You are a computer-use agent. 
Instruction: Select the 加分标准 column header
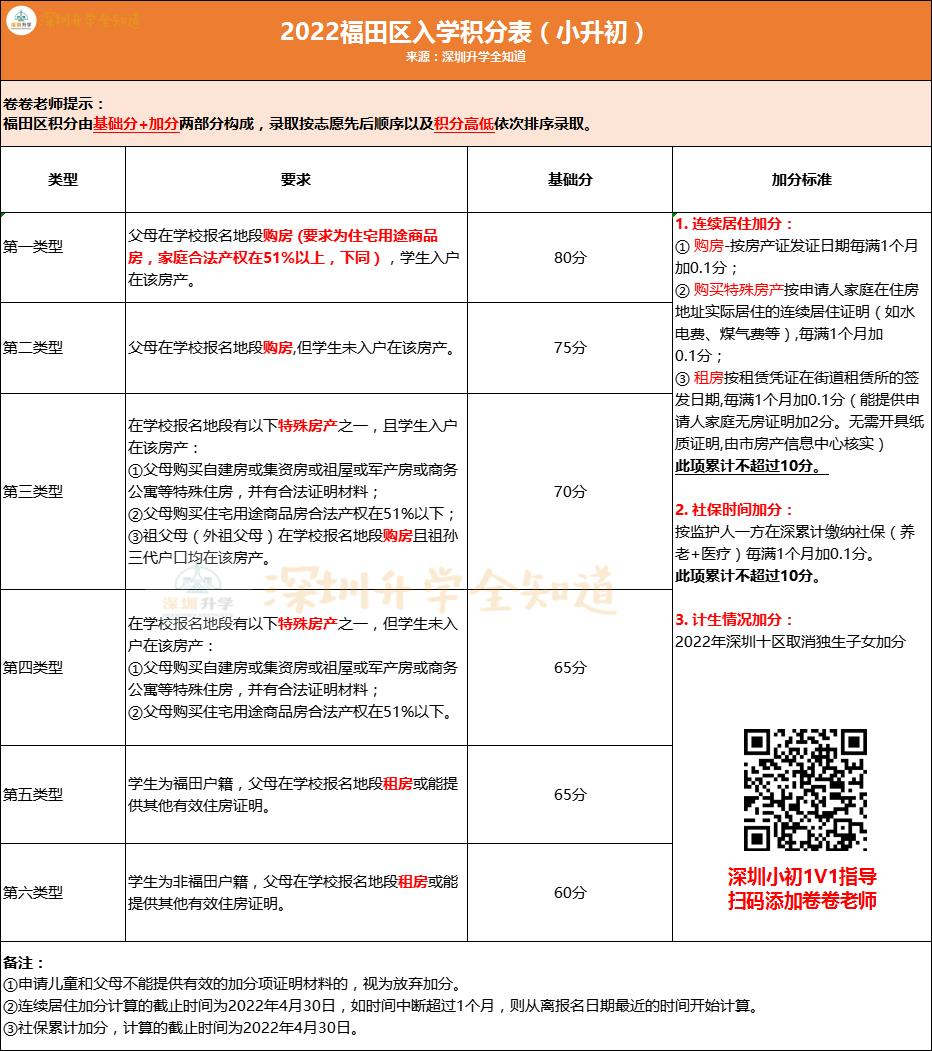(802, 180)
